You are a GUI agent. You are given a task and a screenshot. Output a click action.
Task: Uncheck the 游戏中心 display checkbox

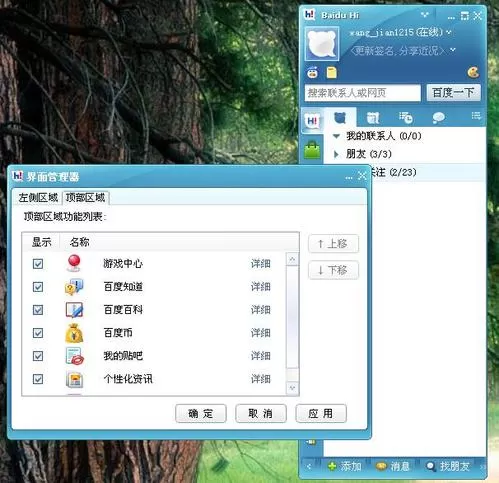point(38,264)
